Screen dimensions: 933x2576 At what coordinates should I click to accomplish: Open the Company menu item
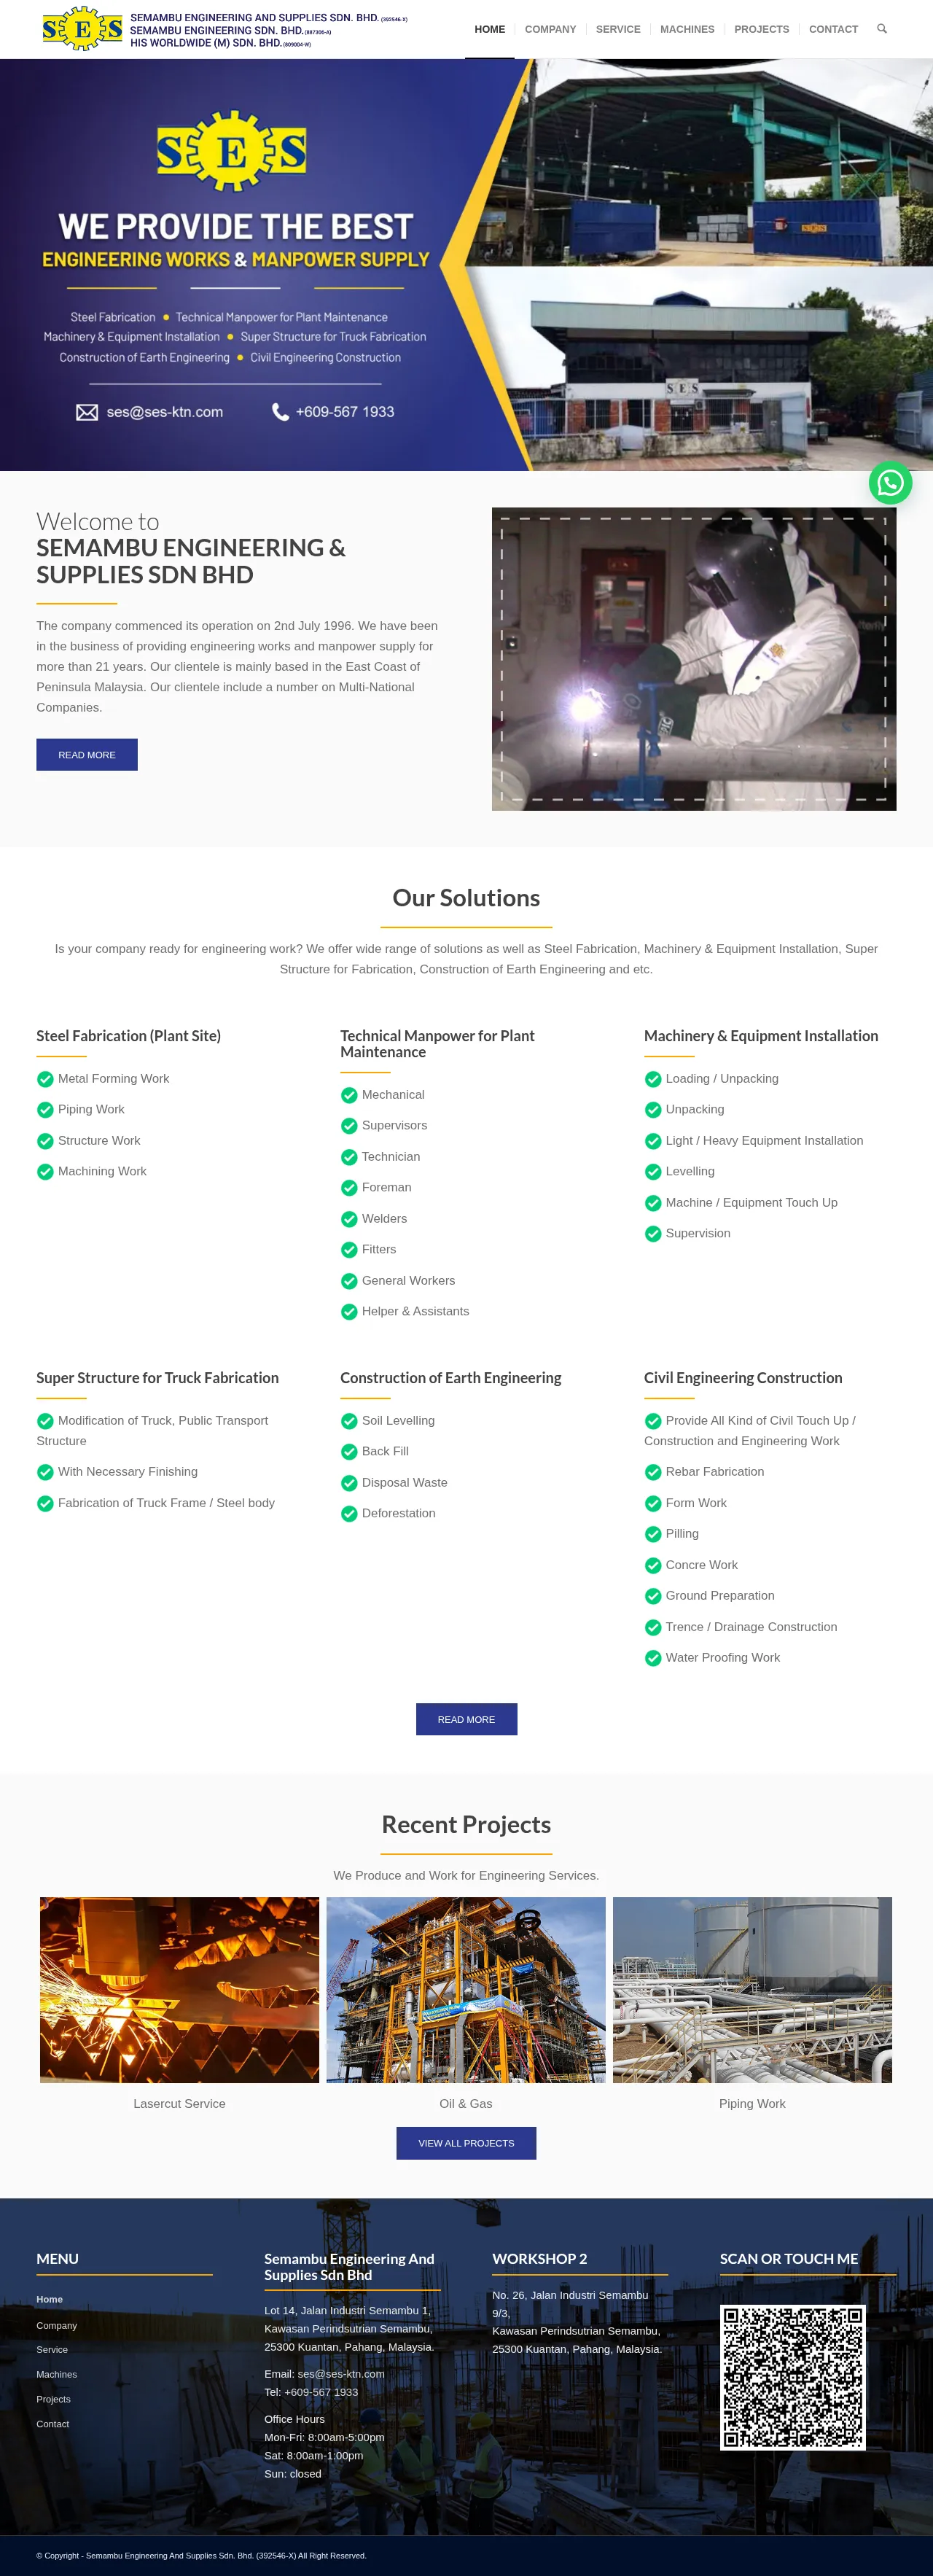pyautogui.click(x=550, y=29)
